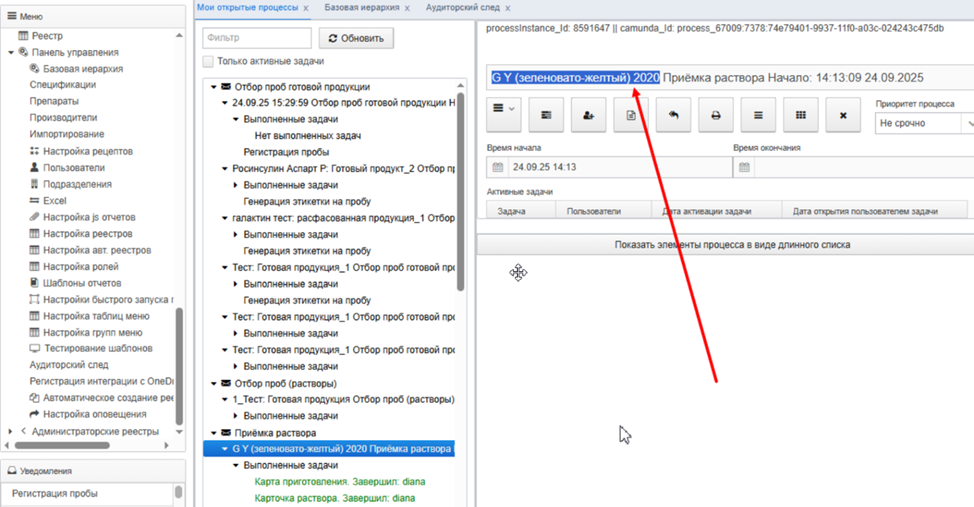Collapse the Отбор проб готовой продукции group
This screenshot has height=507, width=974.
pyautogui.click(x=214, y=87)
